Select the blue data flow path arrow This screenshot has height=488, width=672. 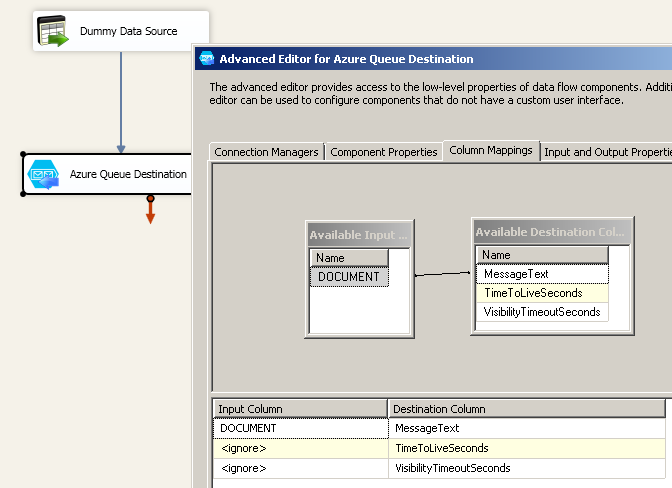(121, 103)
